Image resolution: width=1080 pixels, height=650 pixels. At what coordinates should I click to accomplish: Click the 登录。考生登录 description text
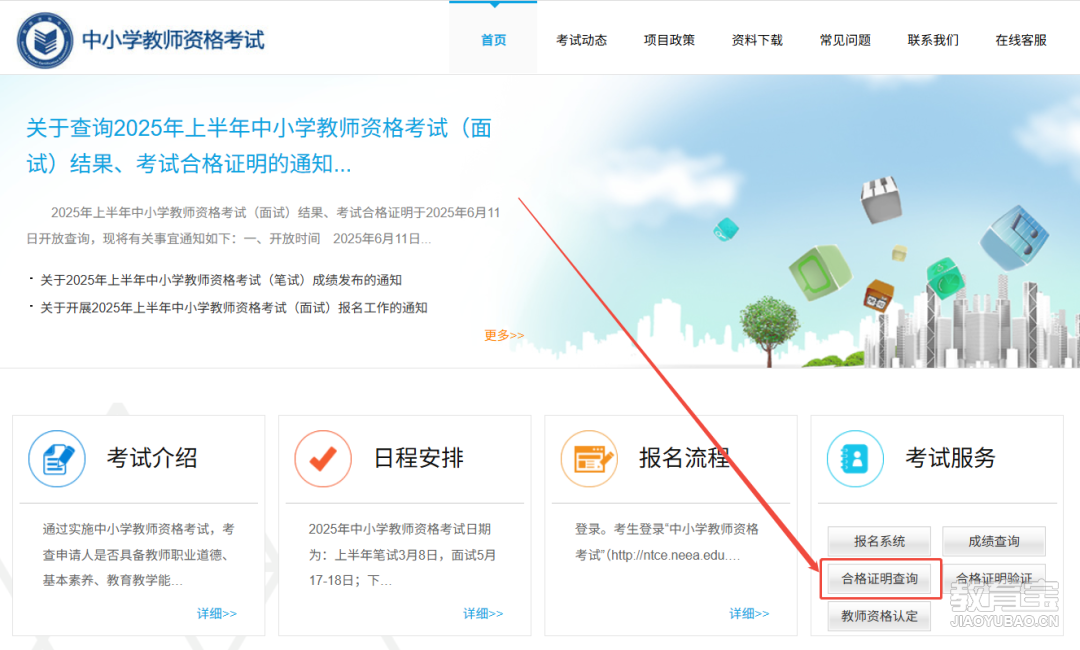pos(667,542)
